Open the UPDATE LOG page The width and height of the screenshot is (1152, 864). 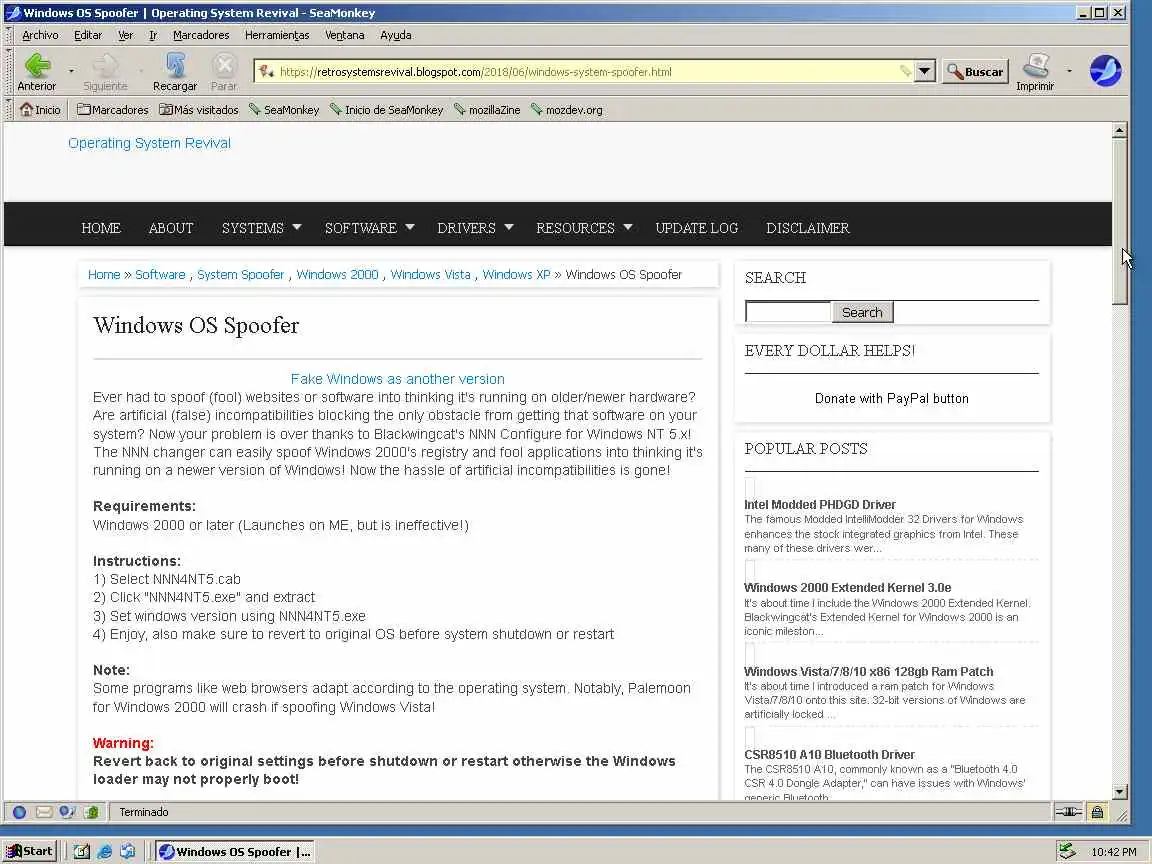(x=696, y=228)
